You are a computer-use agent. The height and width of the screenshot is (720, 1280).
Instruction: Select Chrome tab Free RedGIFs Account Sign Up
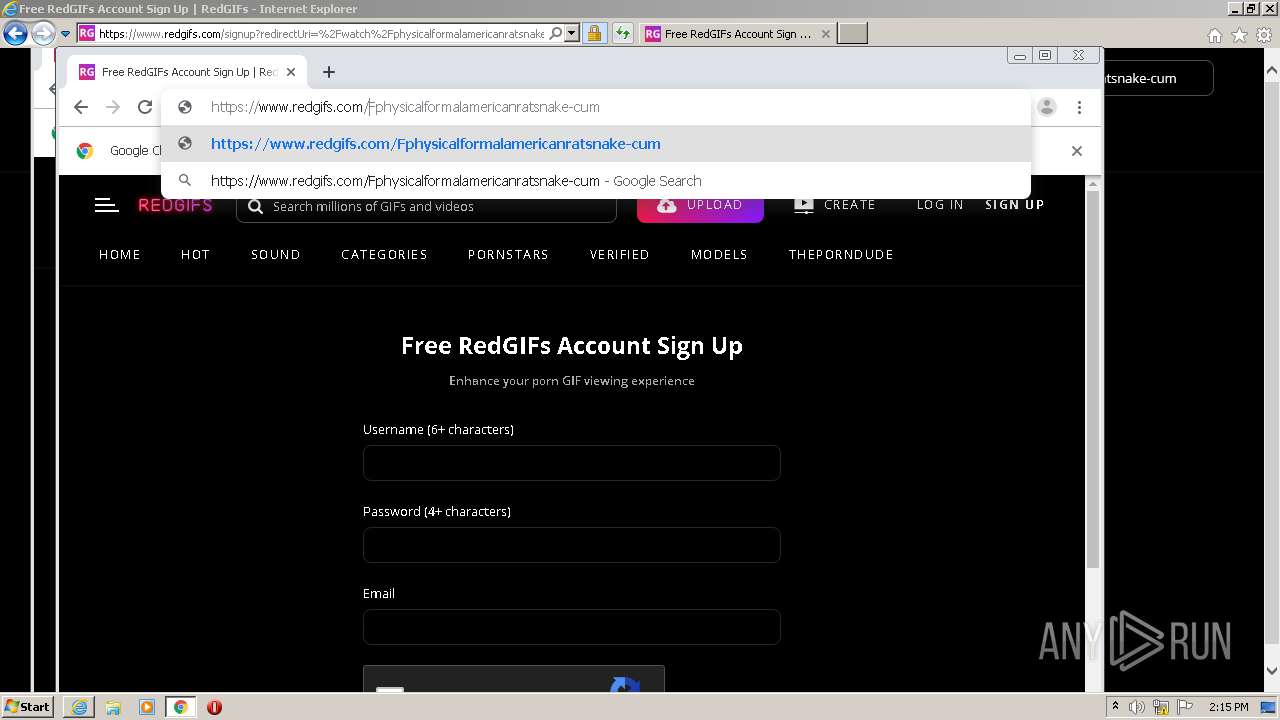(x=187, y=72)
